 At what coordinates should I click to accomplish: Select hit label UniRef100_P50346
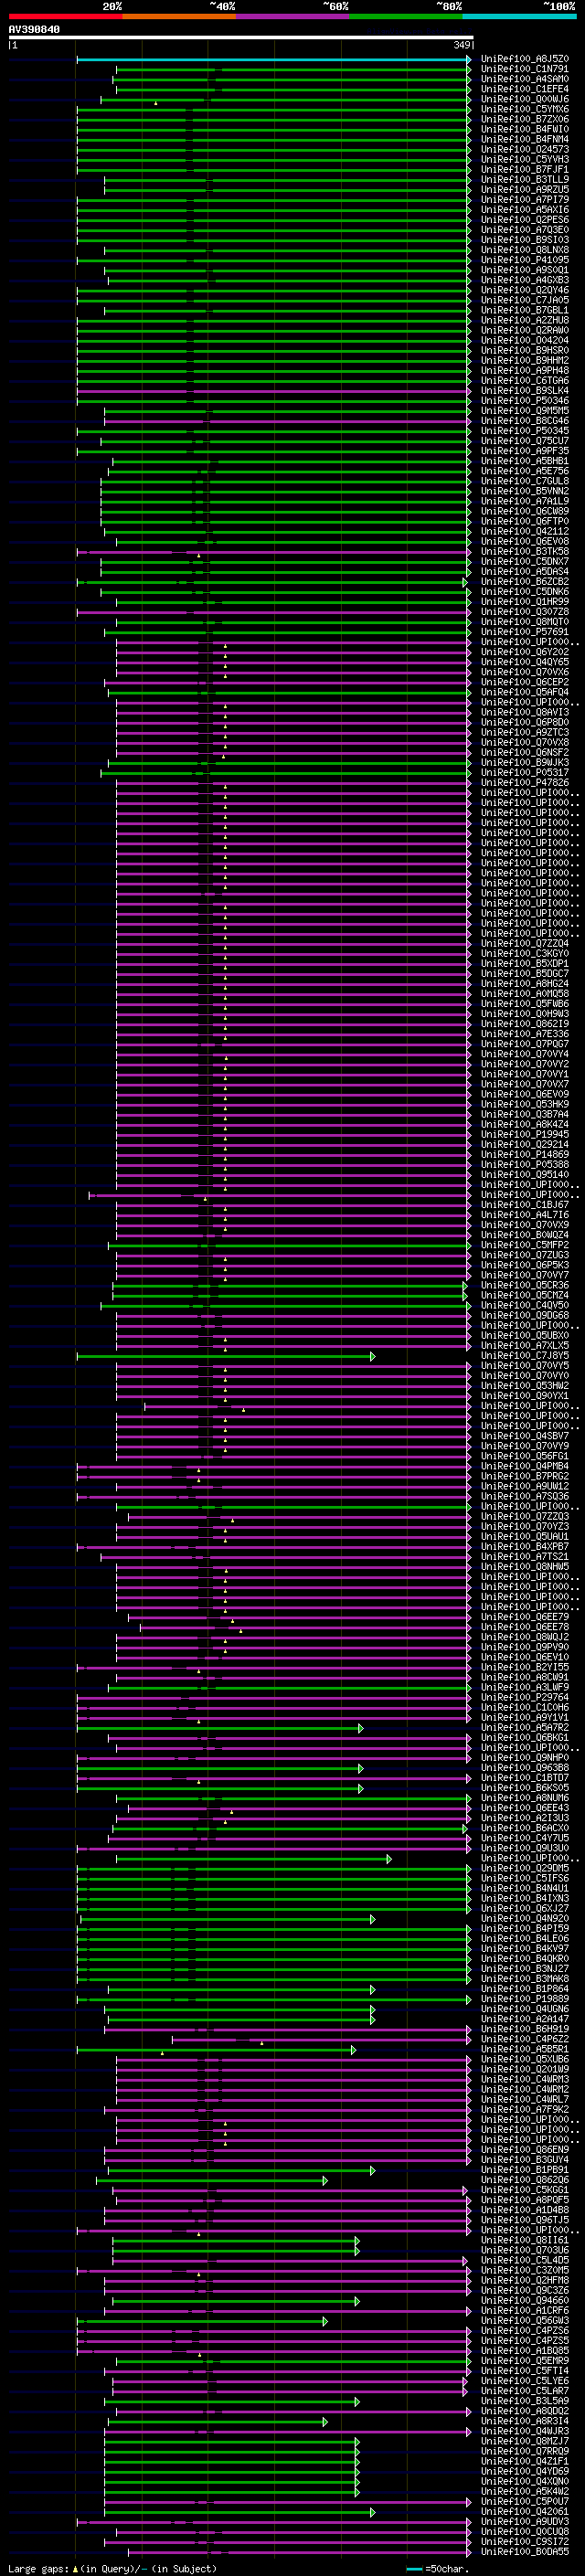[525, 401]
